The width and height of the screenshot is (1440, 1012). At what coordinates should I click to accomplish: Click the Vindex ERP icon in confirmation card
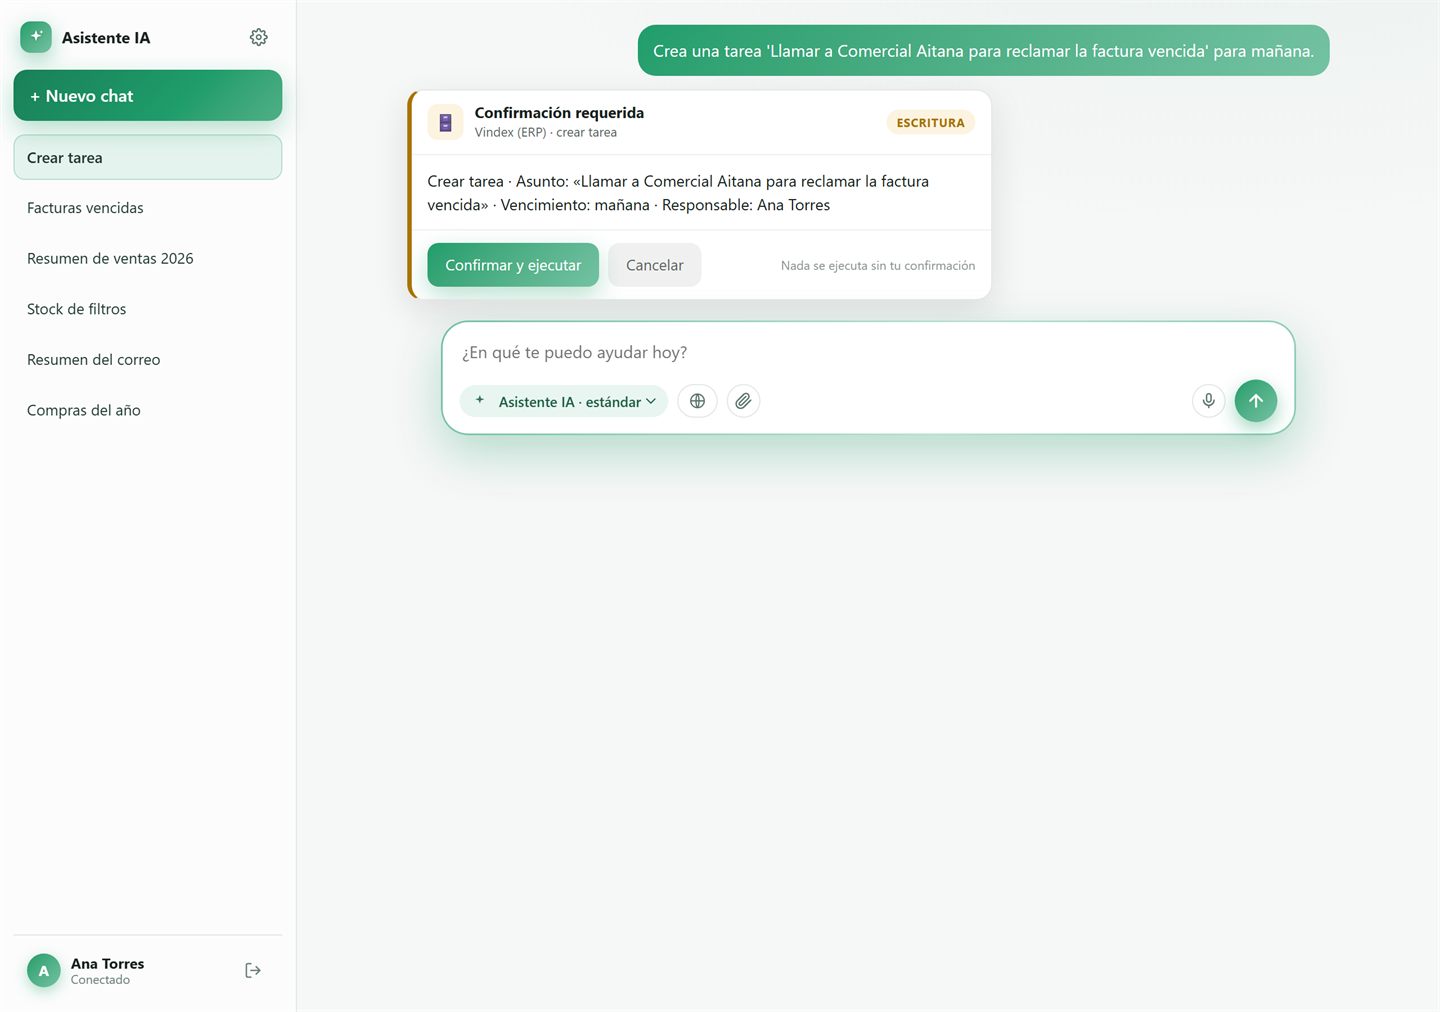[x=445, y=122]
